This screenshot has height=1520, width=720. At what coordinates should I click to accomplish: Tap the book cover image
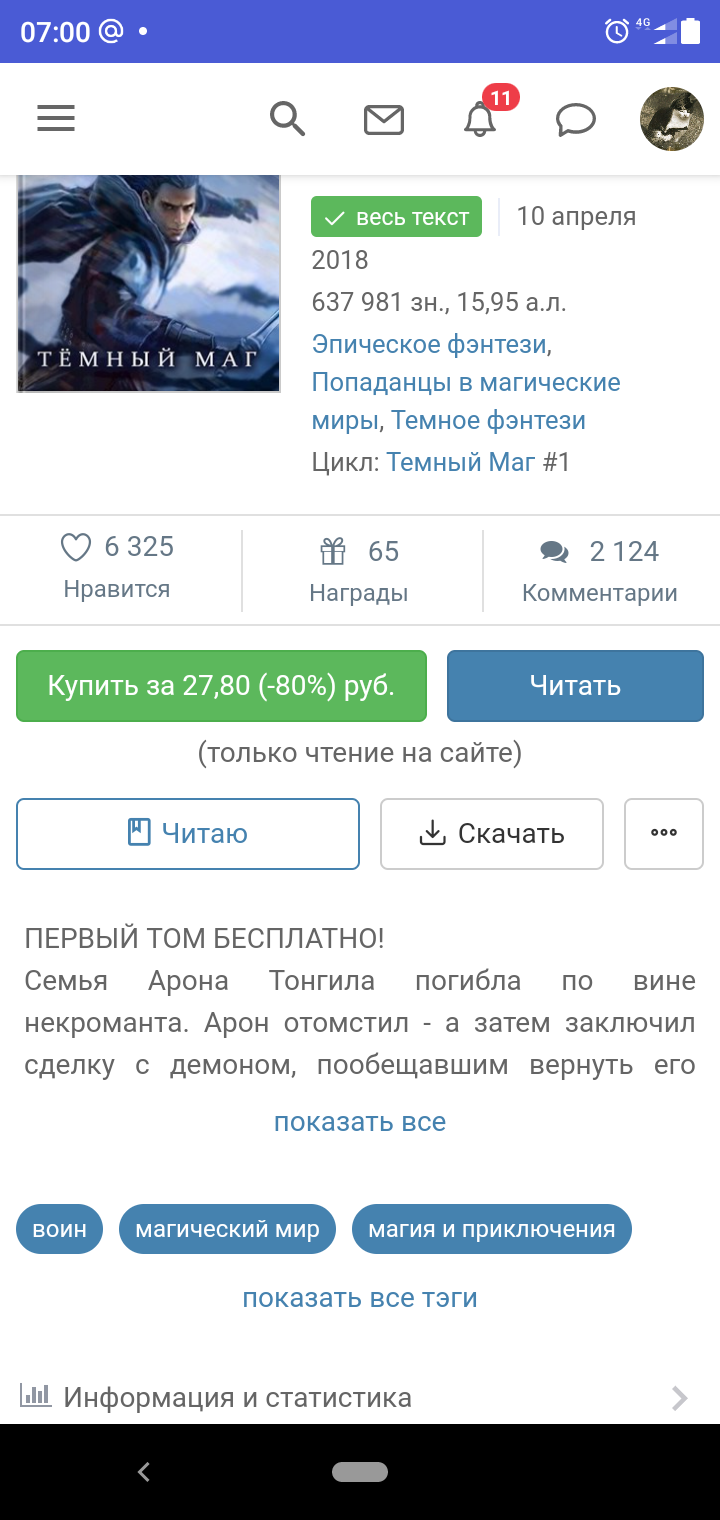click(x=148, y=283)
